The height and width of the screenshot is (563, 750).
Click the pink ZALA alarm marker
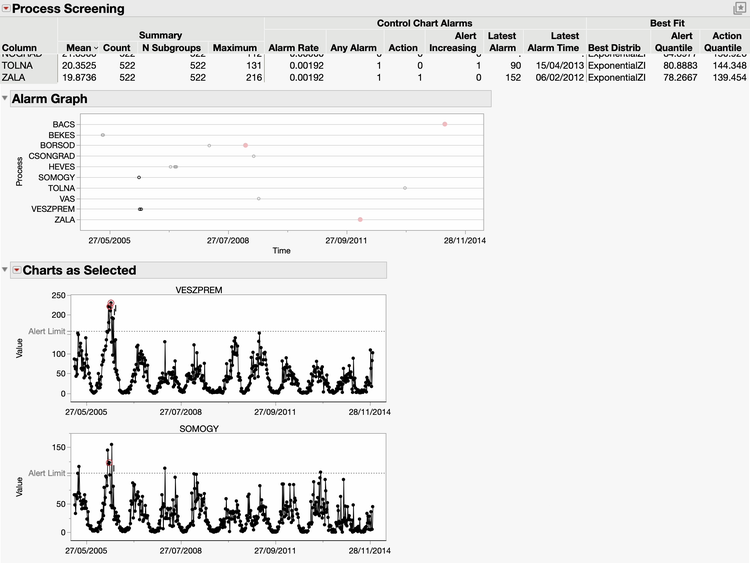pyautogui.click(x=360, y=219)
